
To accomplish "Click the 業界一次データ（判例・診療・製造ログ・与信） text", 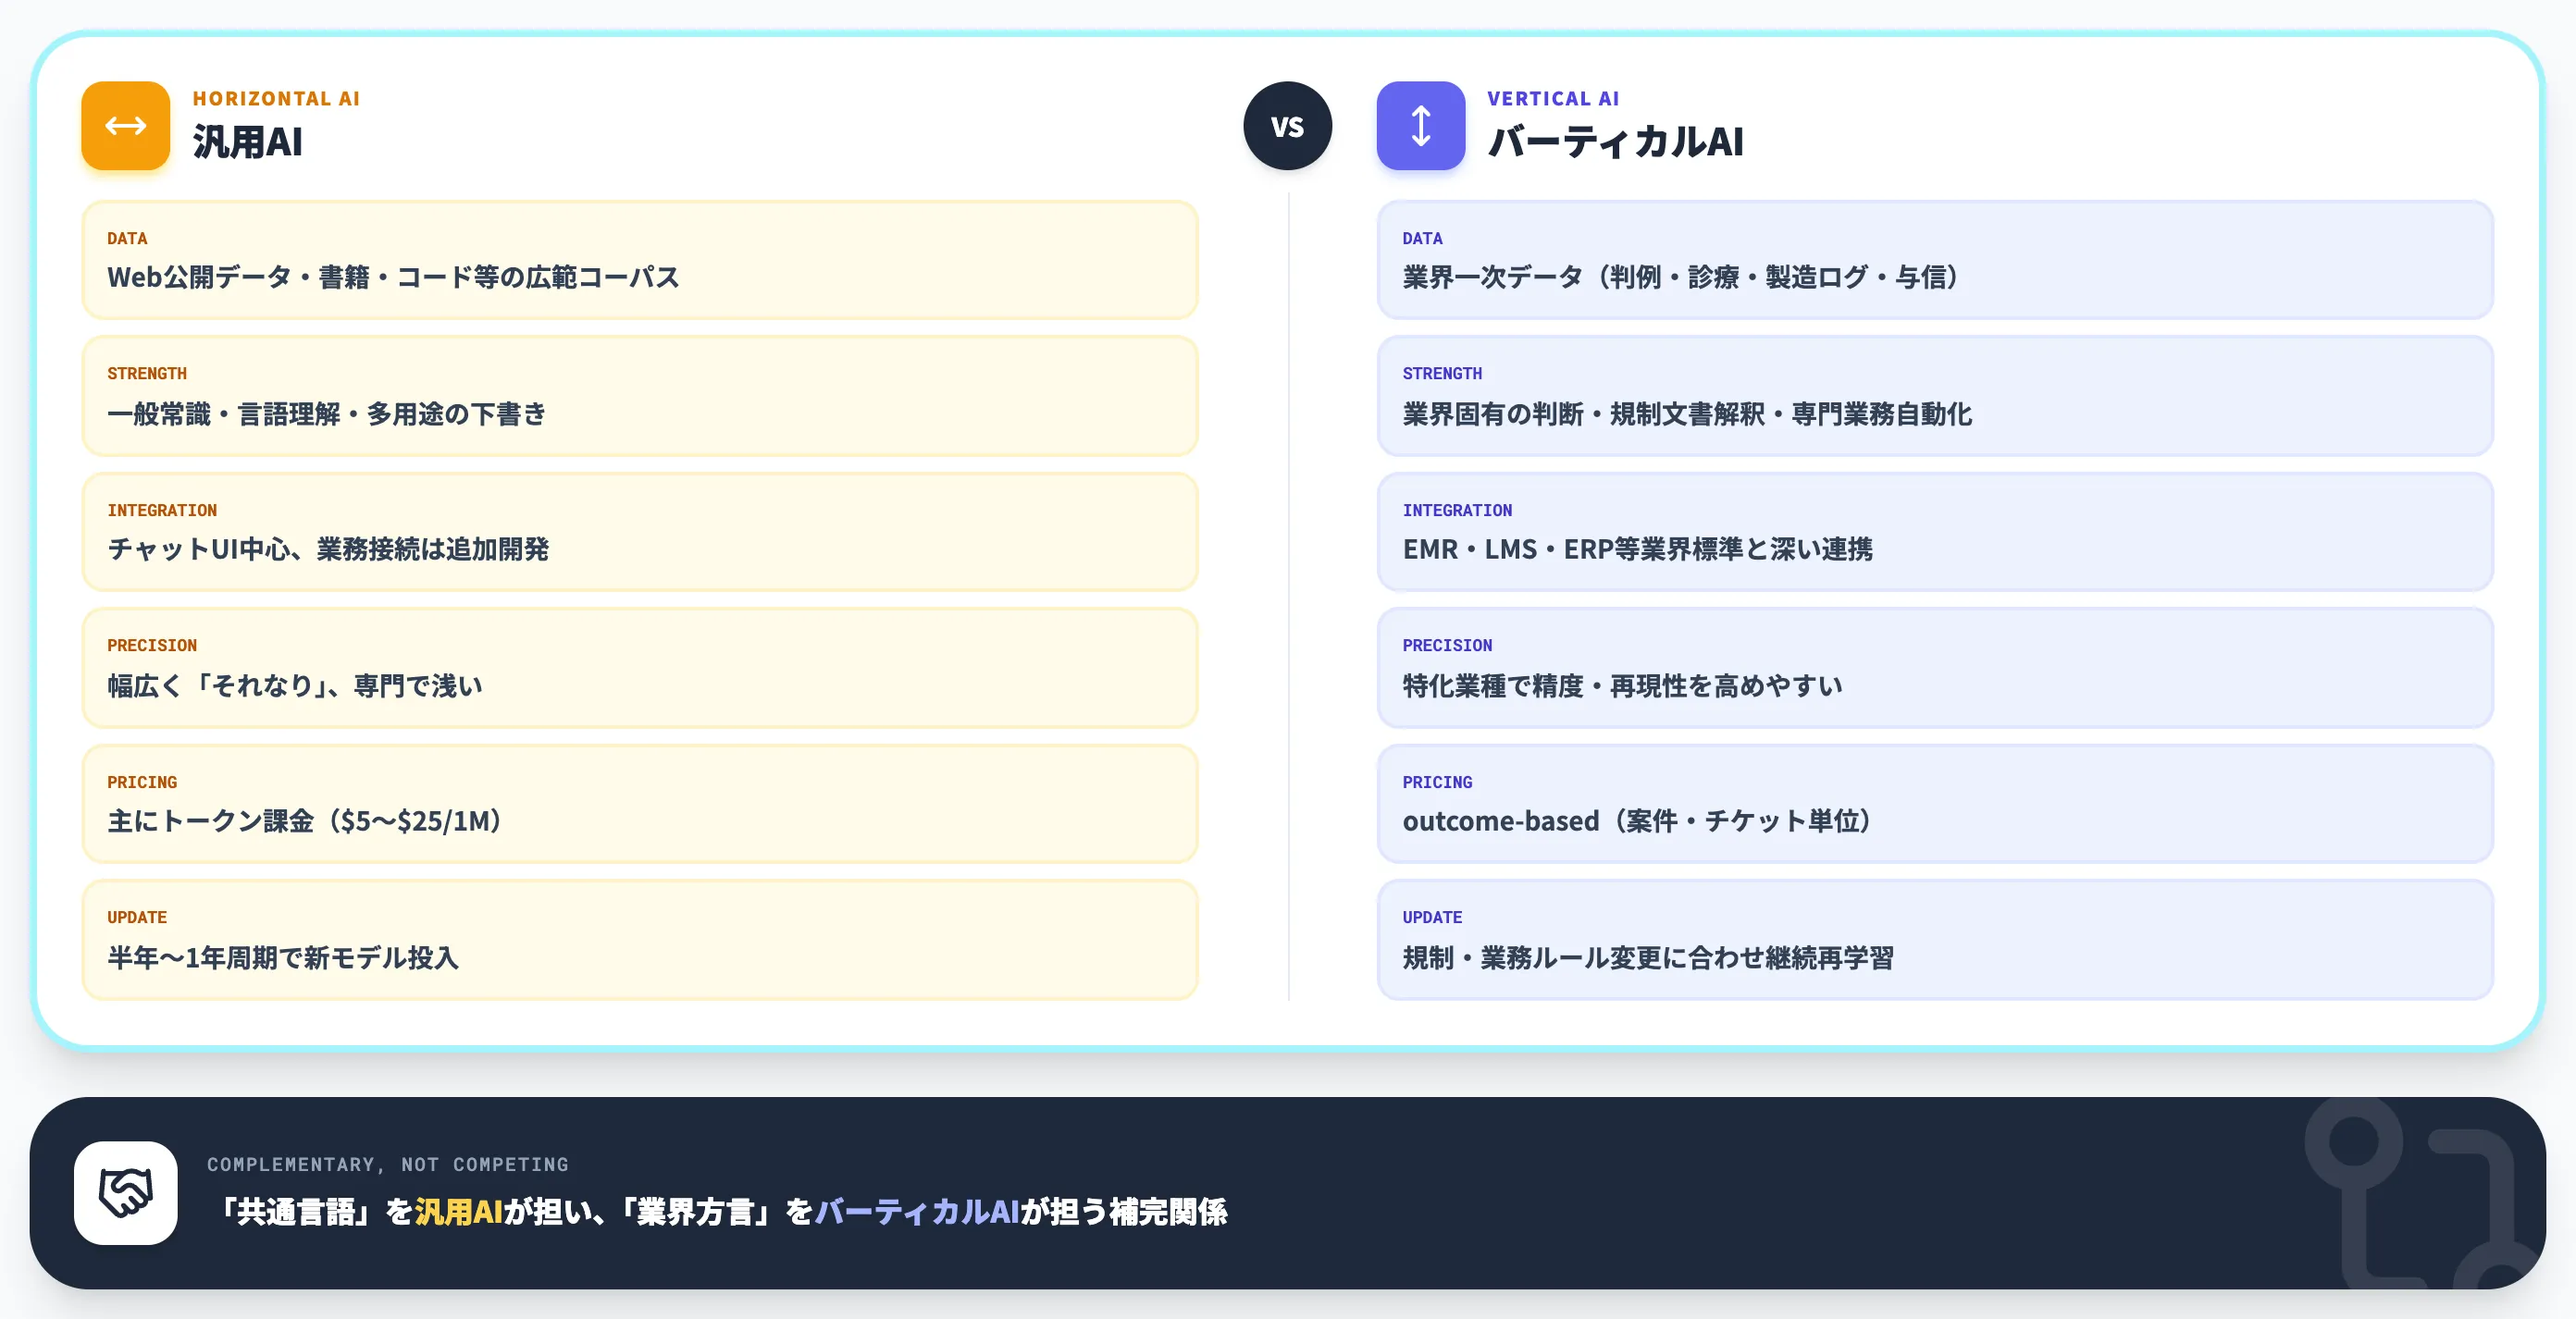I will pos(1681,277).
